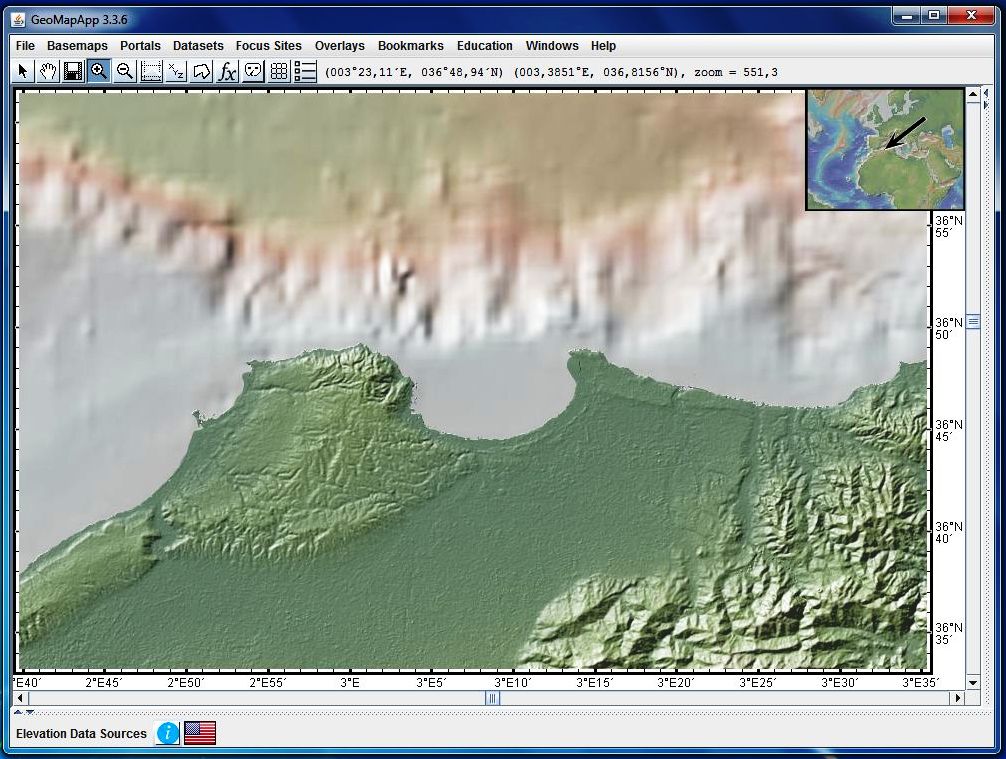Click the overview map inset thumbnail
This screenshot has height=759, width=1006.
click(x=886, y=149)
